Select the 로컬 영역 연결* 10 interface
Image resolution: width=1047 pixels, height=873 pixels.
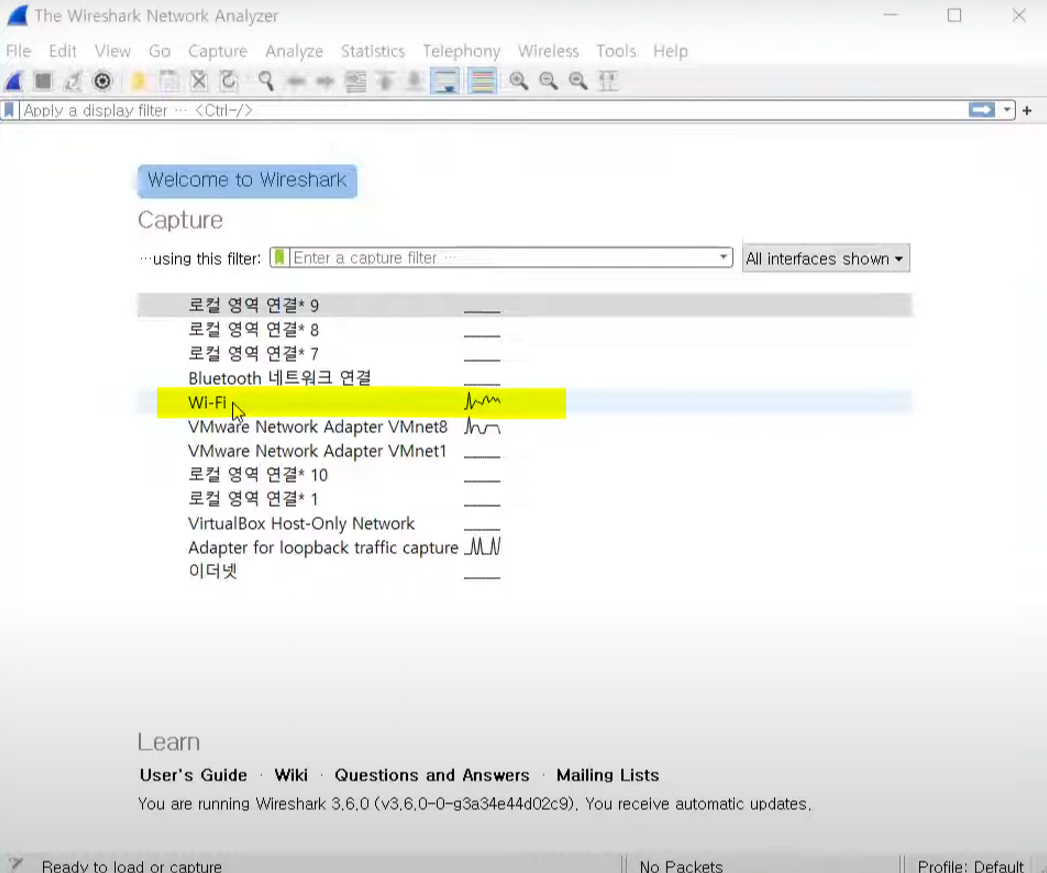pos(524,475)
